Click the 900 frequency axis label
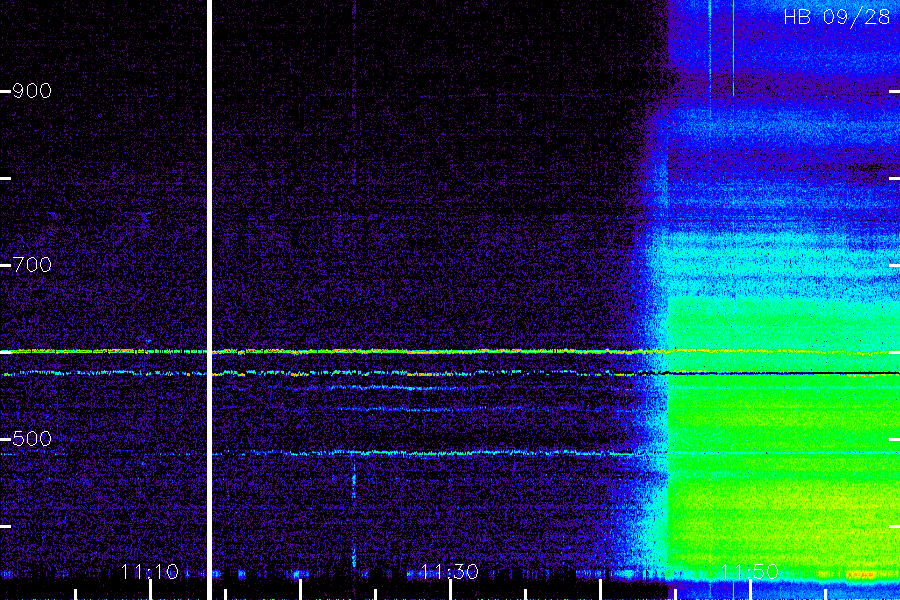 pos(32,91)
